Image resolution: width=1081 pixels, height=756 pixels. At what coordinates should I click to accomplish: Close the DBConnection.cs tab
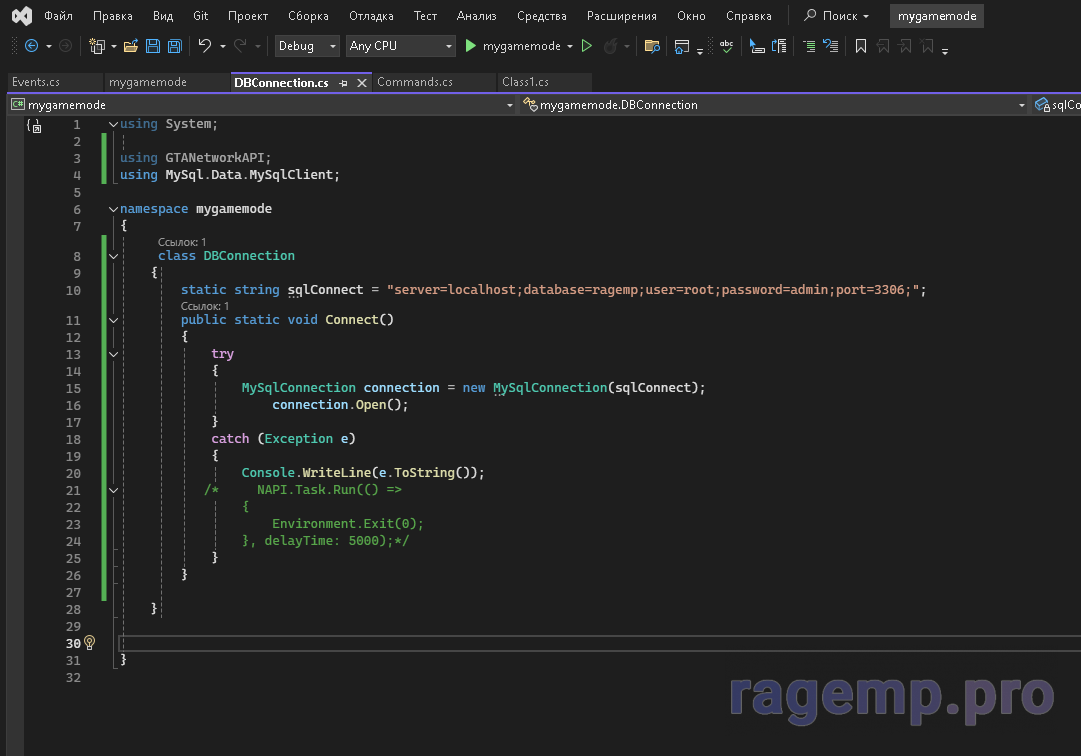[x=361, y=83]
